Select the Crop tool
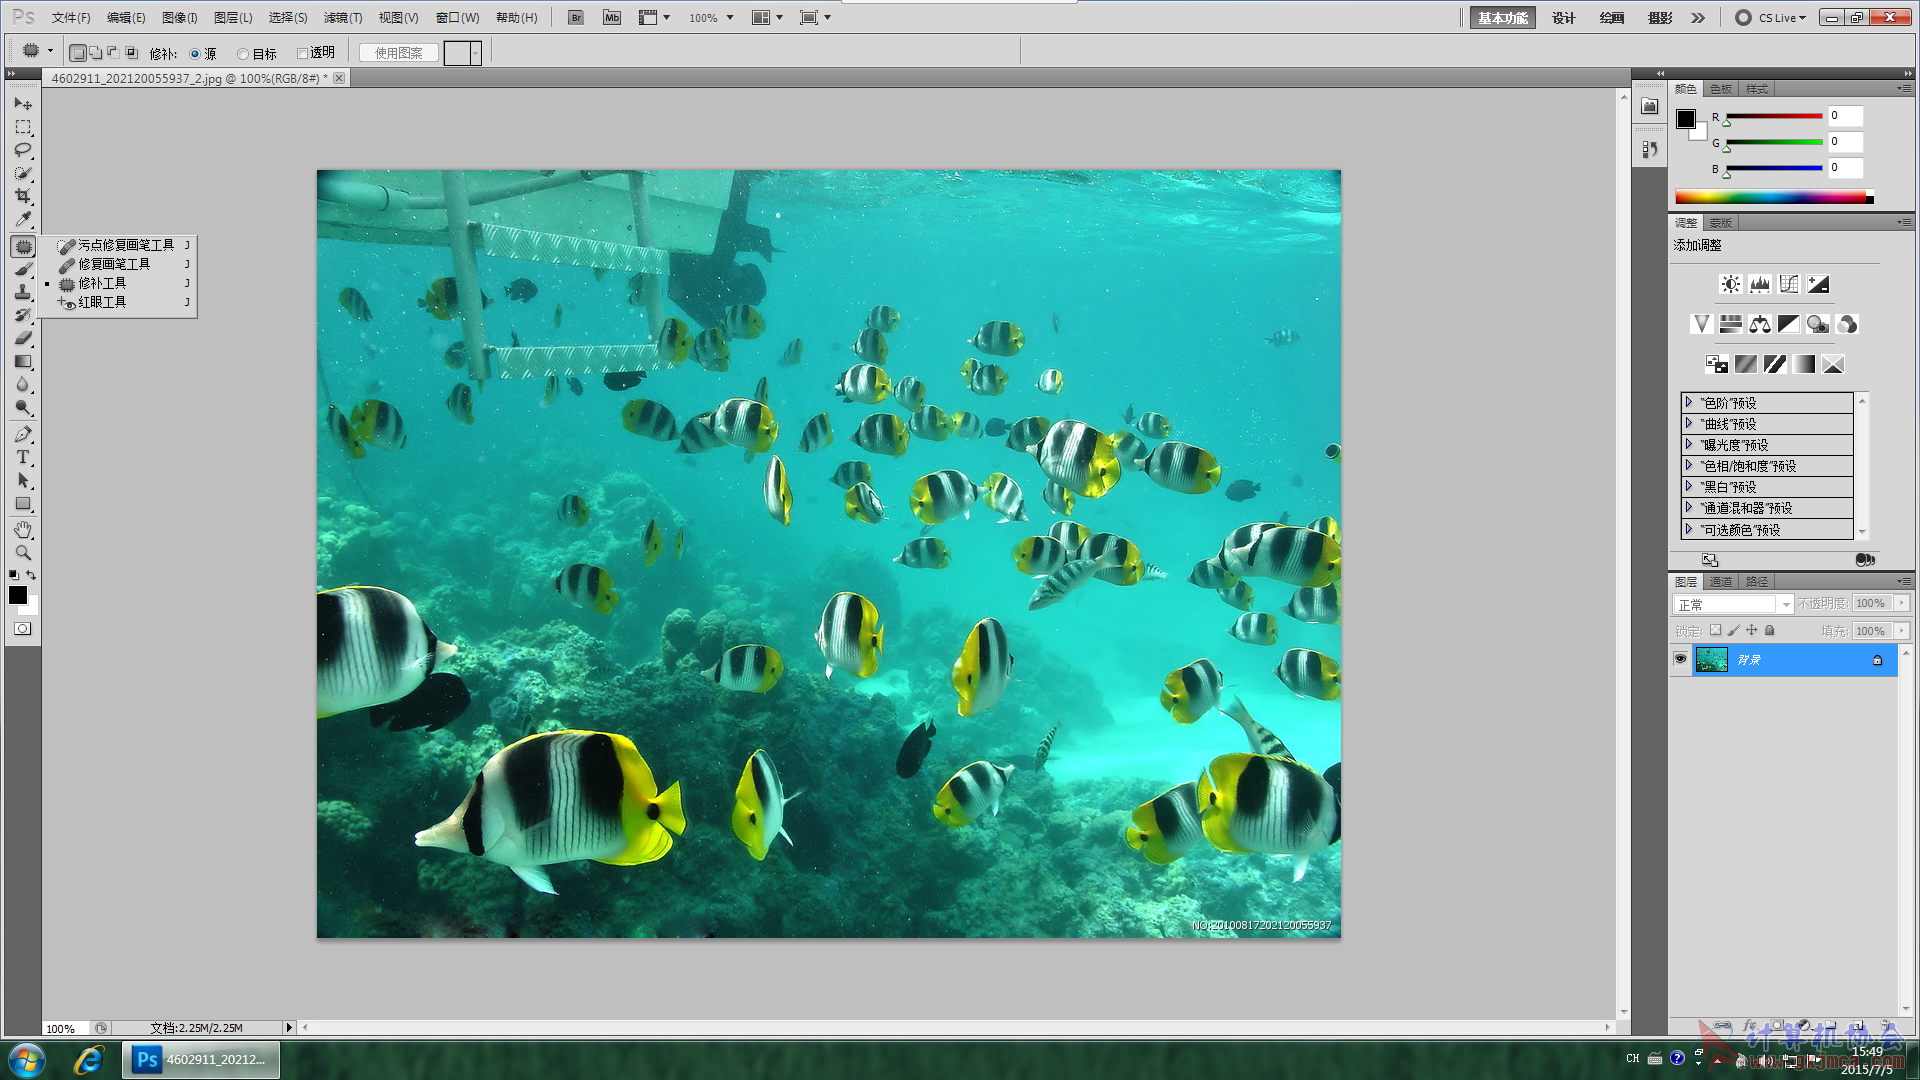1920x1080 pixels. point(23,196)
